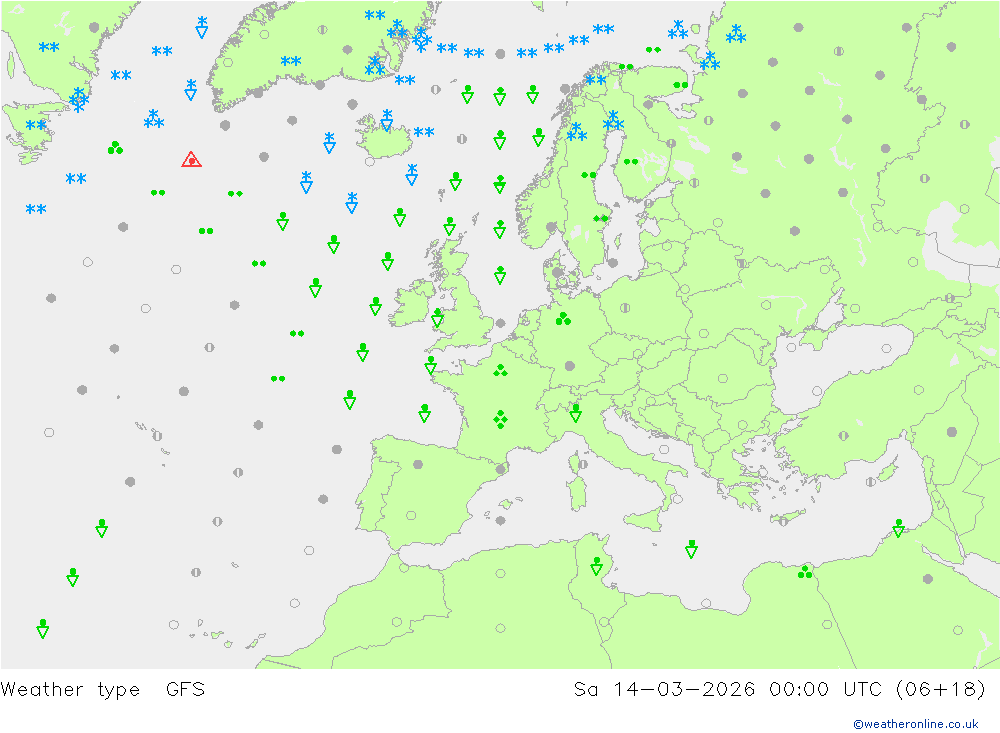Select the 'Weather type GFS' caption
This screenshot has height=733, width=1000.
pyautogui.click(x=103, y=690)
